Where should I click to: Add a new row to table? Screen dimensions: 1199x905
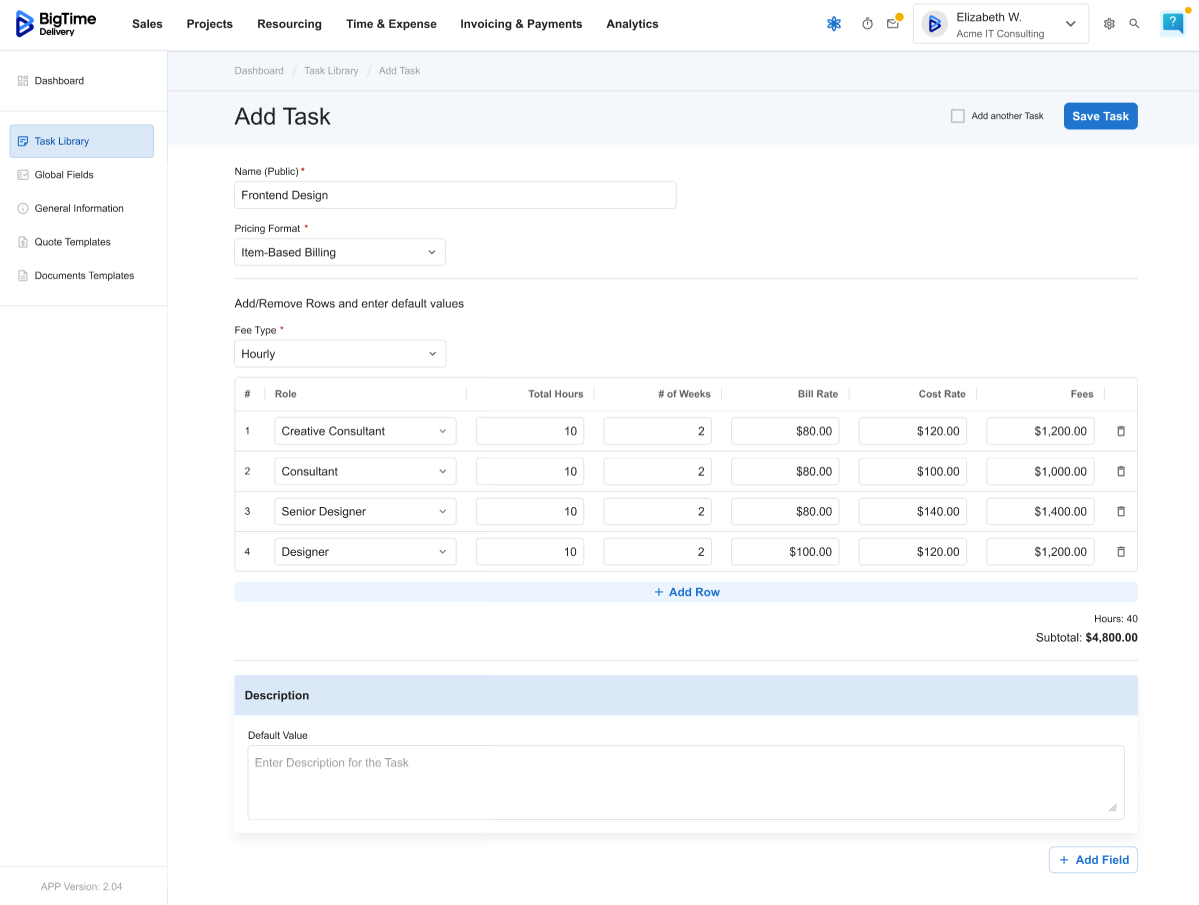tap(686, 592)
